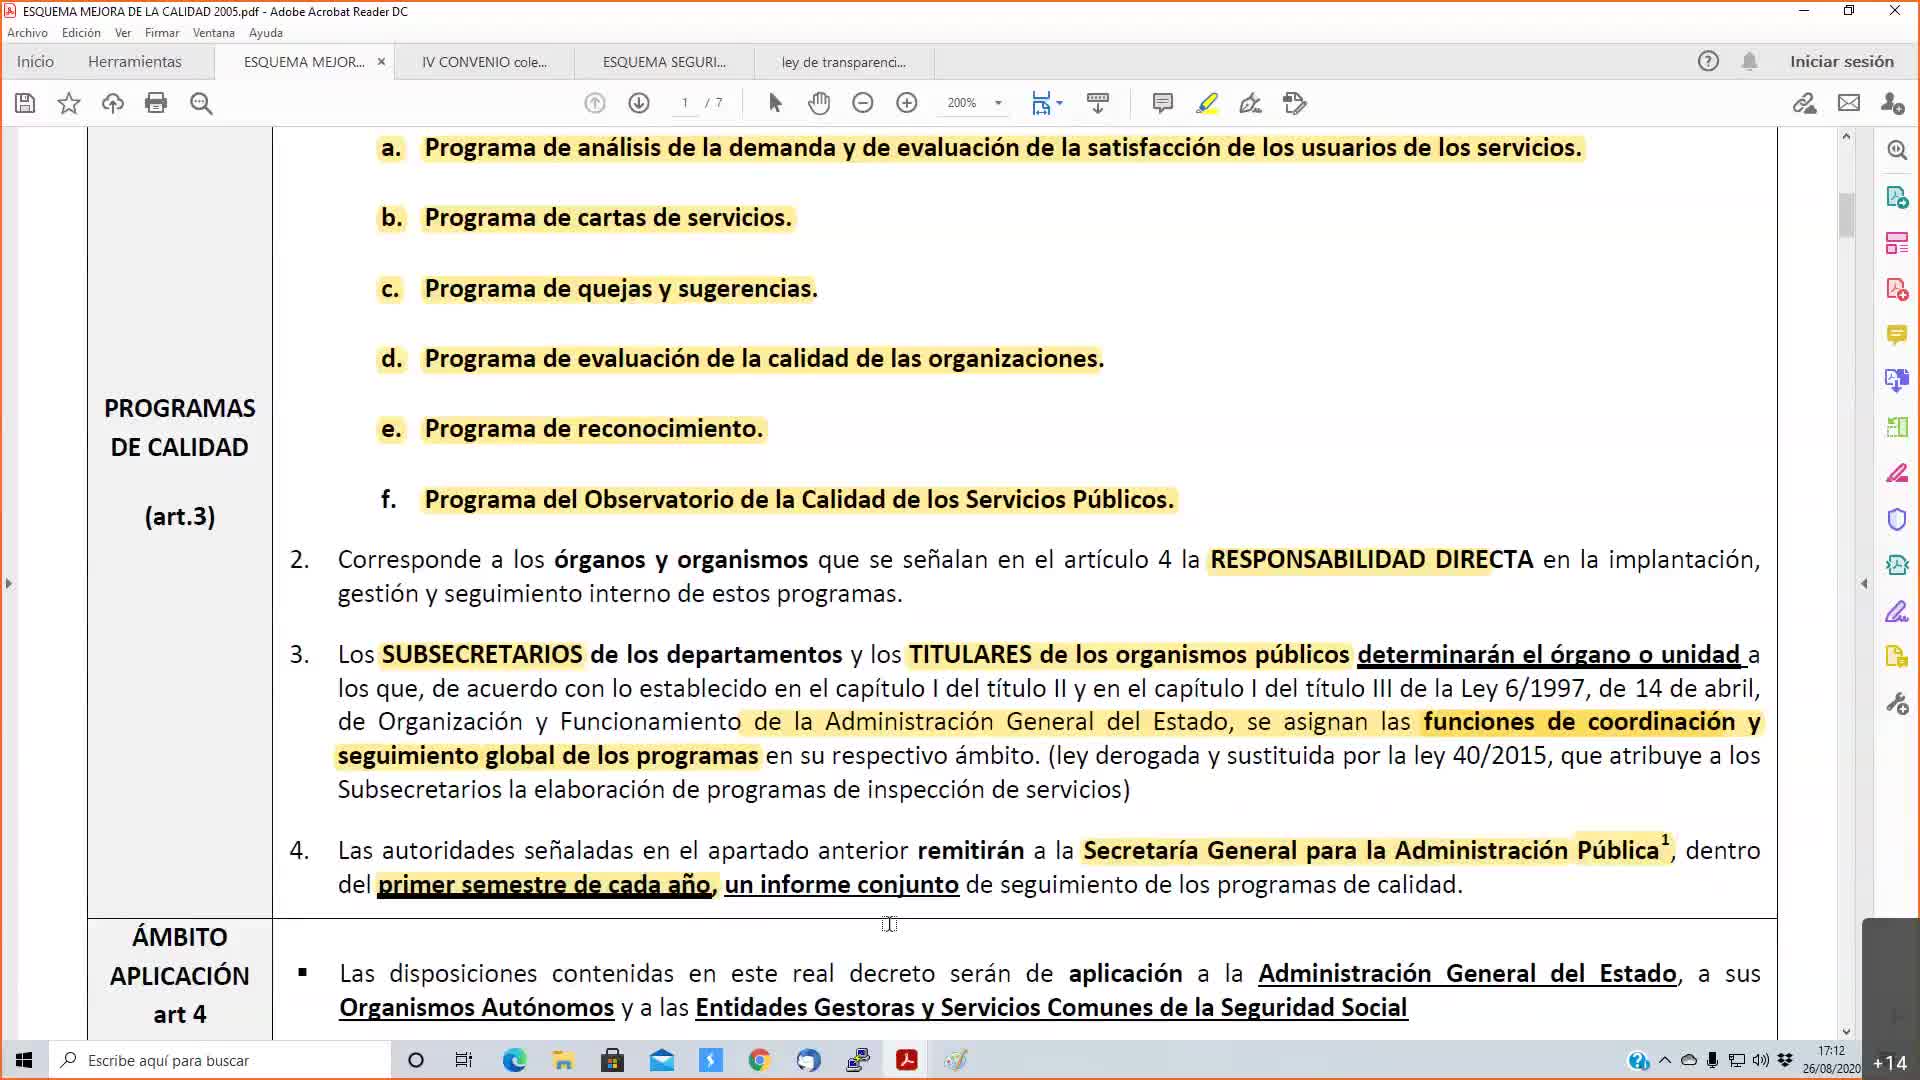Add document to starred favorites
The width and height of the screenshot is (1920, 1080).
click(69, 103)
